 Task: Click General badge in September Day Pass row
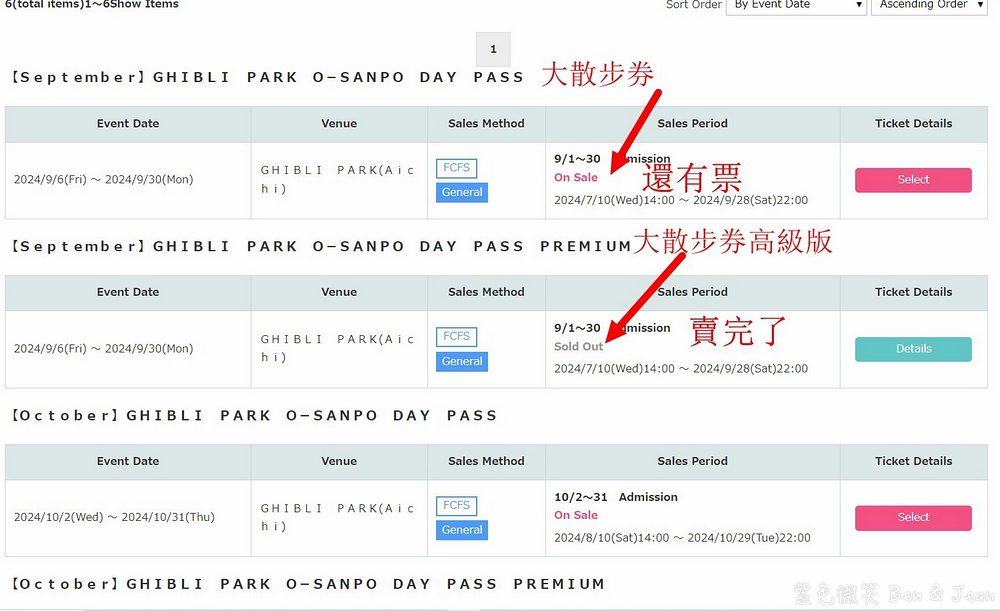coord(462,192)
